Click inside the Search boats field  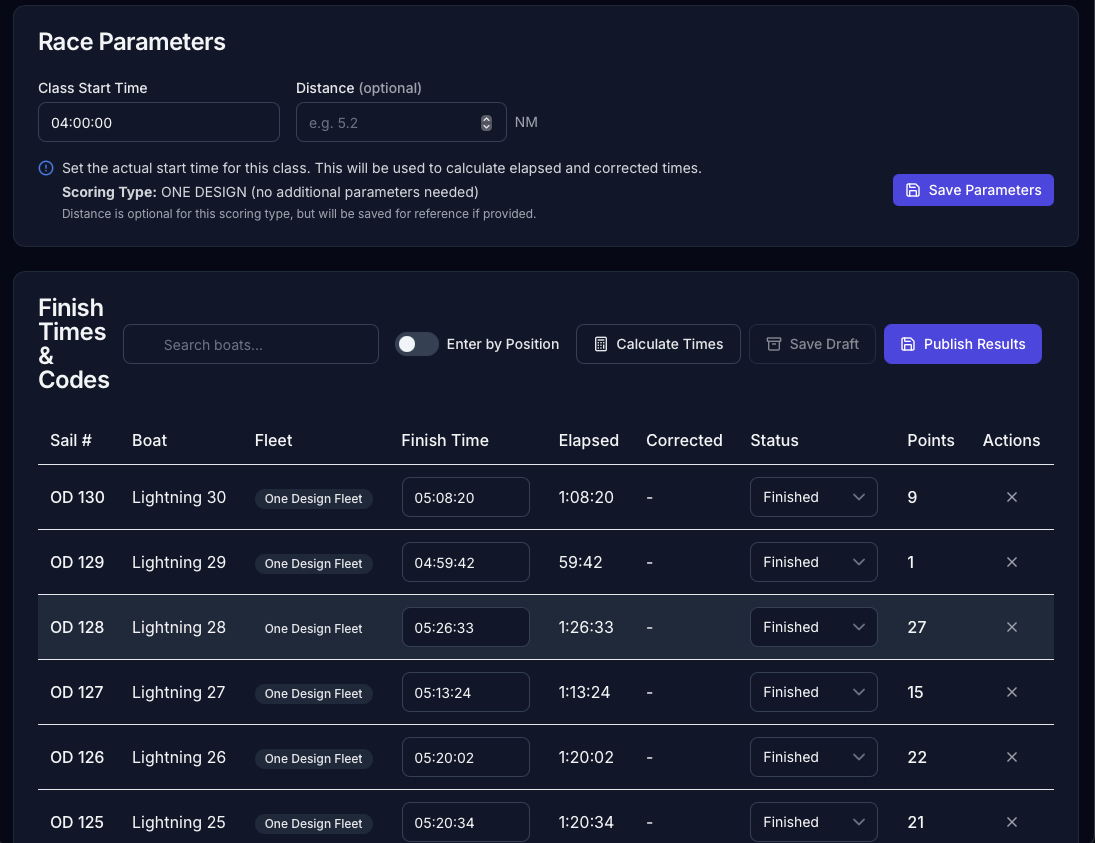click(250, 344)
